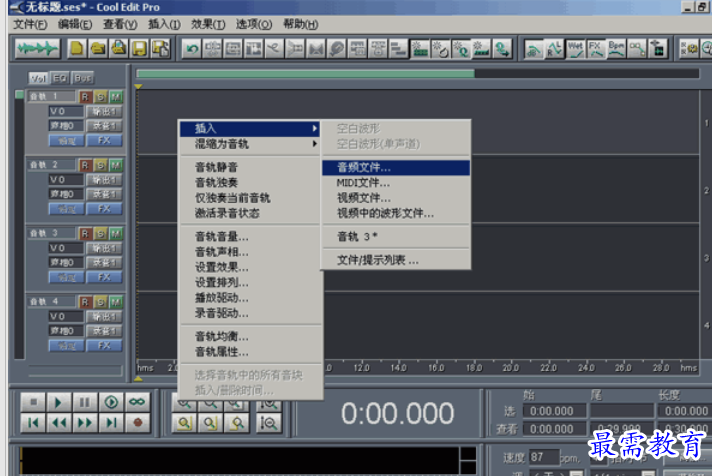Solo track 1 with S button
This screenshot has height=476, width=712.
(100, 97)
